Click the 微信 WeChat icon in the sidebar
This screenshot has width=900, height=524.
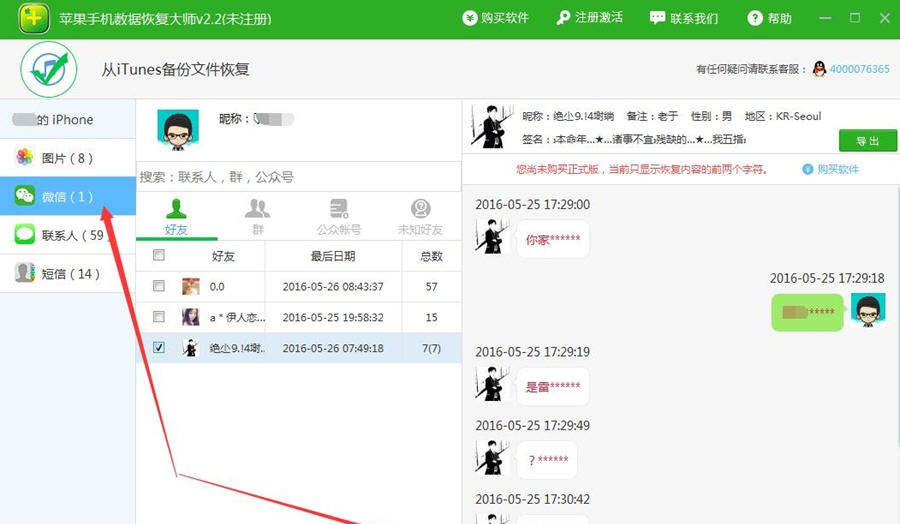coord(25,196)
